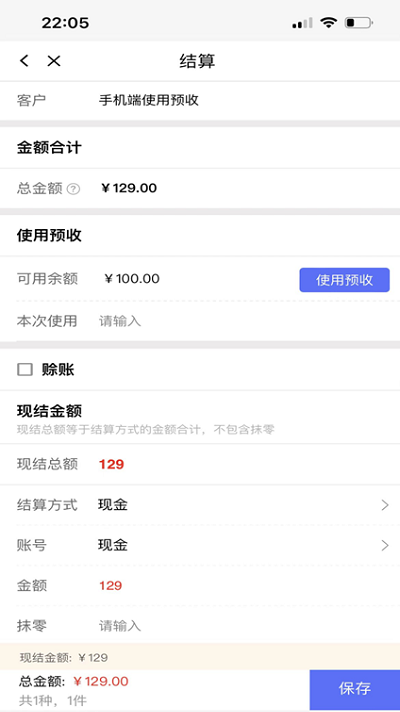Viewport: 400px width, 712px height.
Task: Tap the clock time in status bar
Action: 65,23
